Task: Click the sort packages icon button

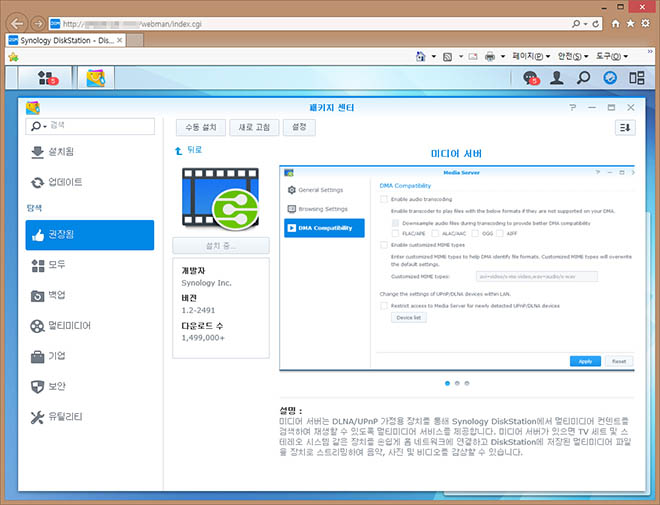Action: [625, 128]
